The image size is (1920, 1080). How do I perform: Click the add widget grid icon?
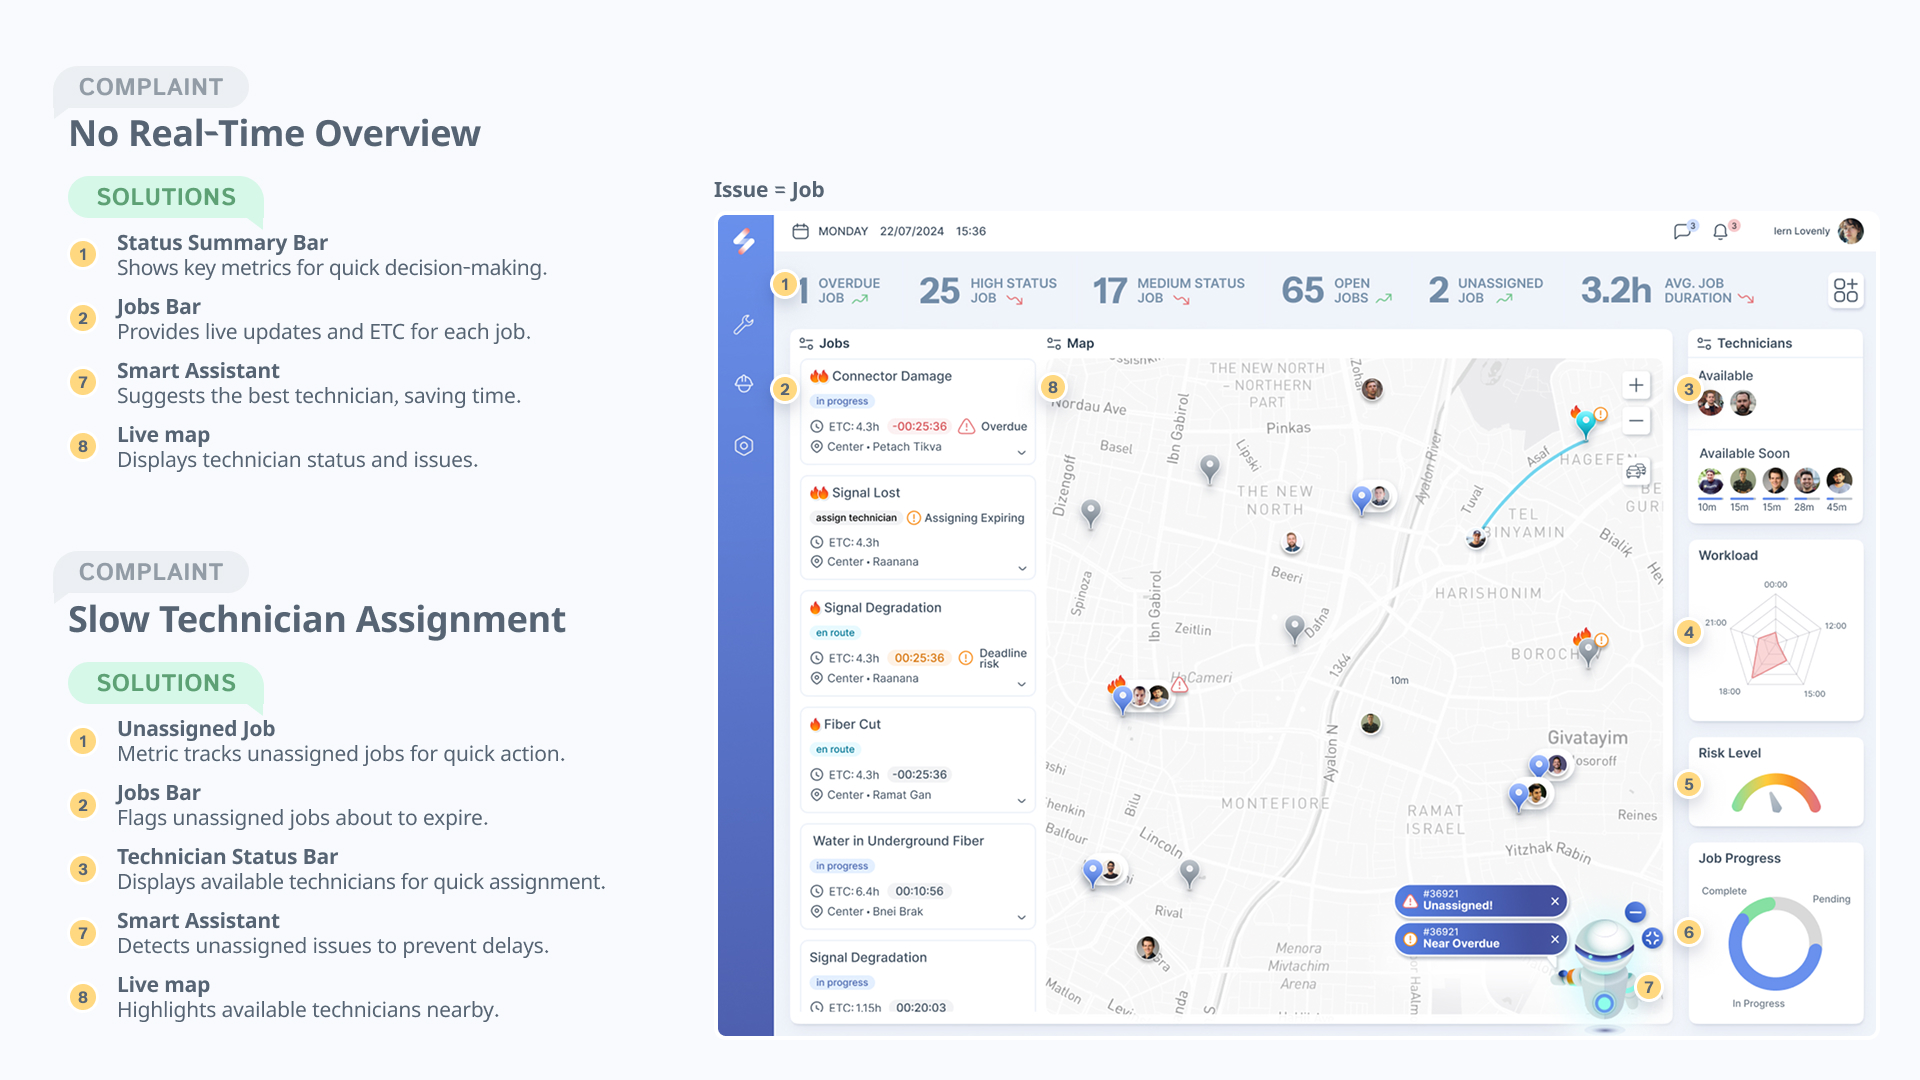1845,291
